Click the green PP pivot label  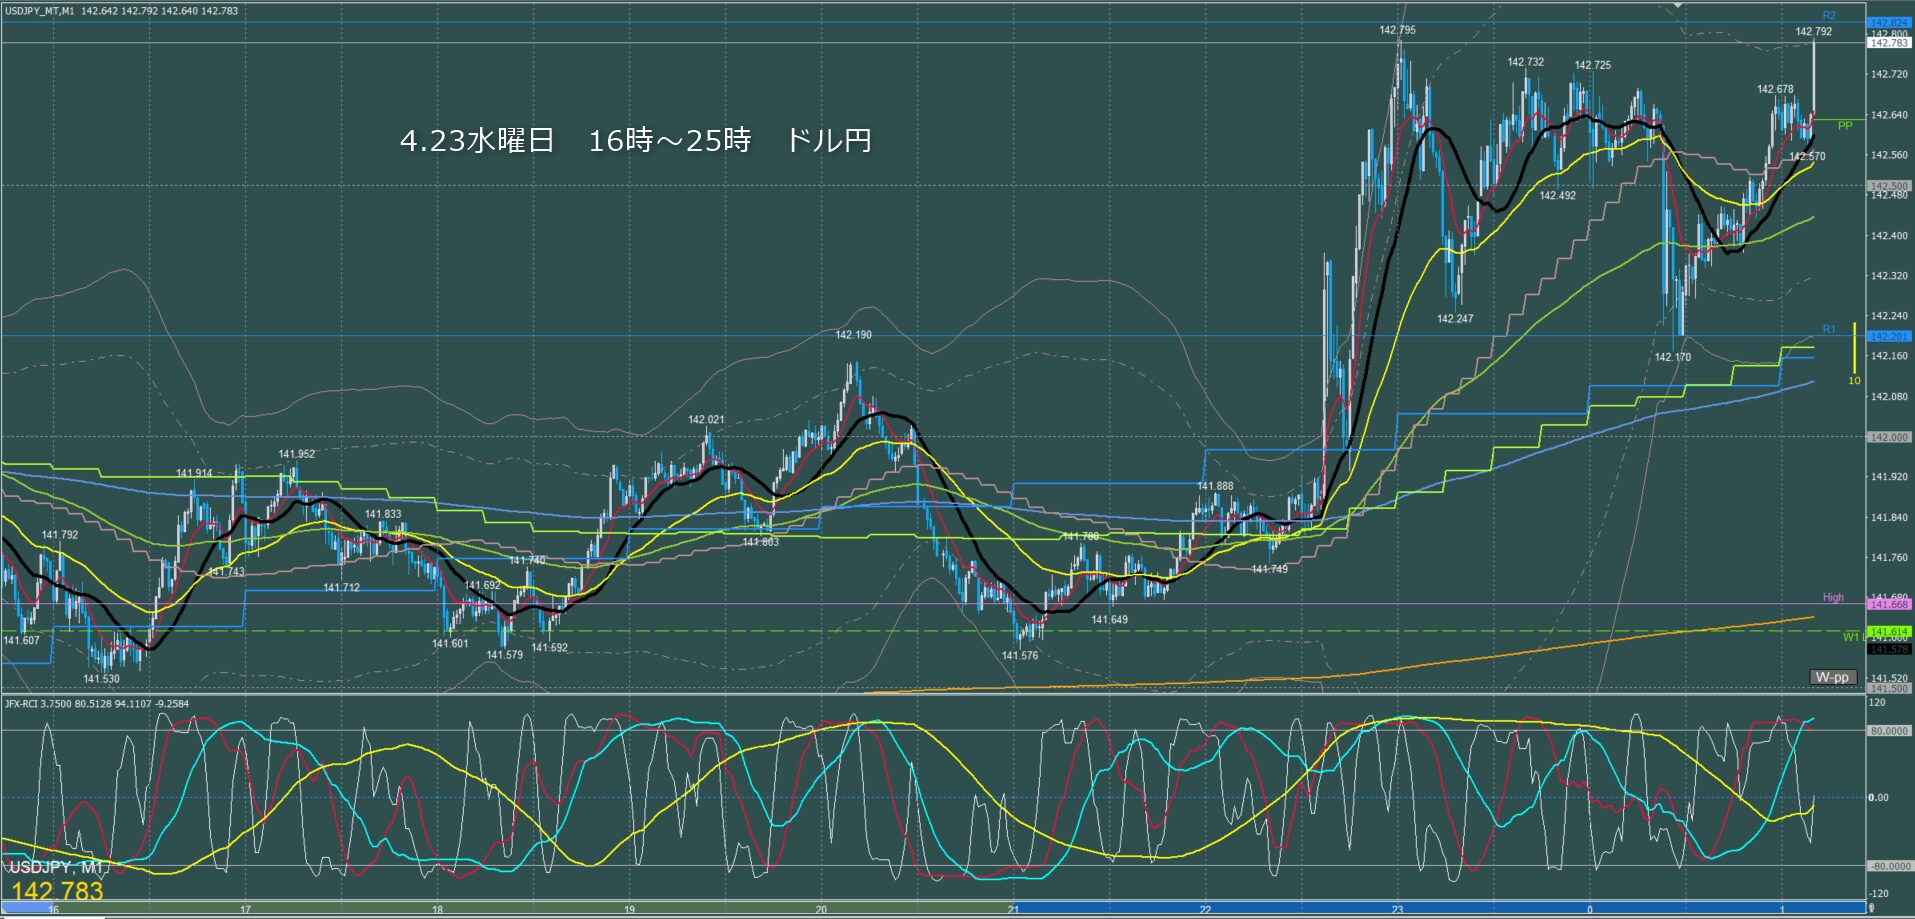[x=1845, y=126]
